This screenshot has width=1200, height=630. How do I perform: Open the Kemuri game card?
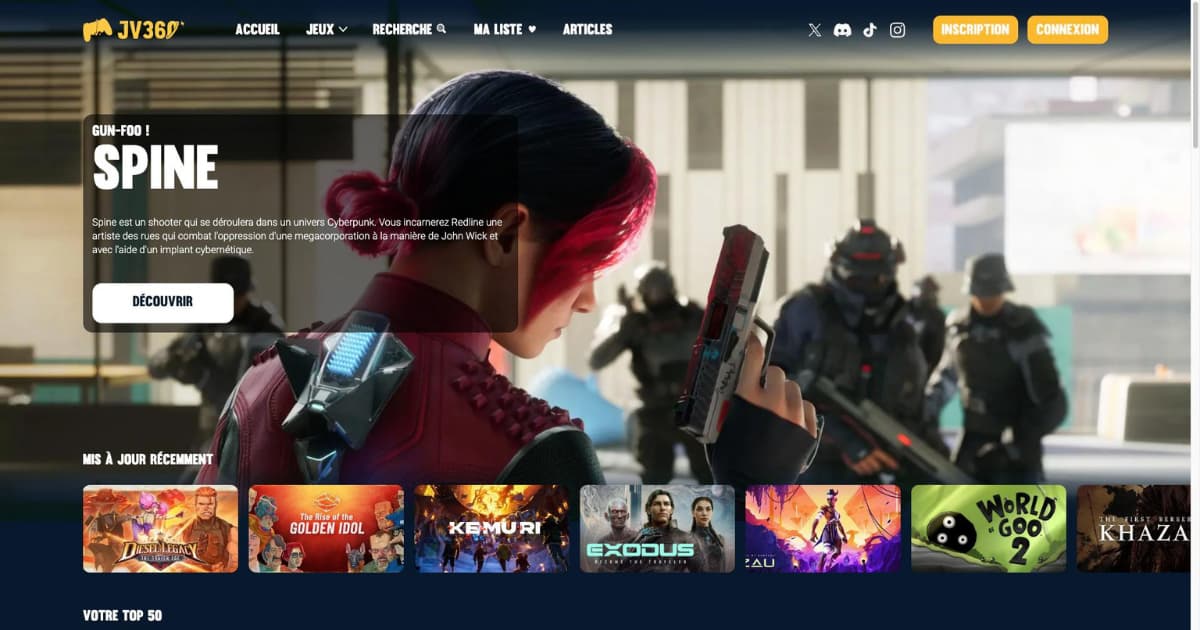click(x=492, y=529)
